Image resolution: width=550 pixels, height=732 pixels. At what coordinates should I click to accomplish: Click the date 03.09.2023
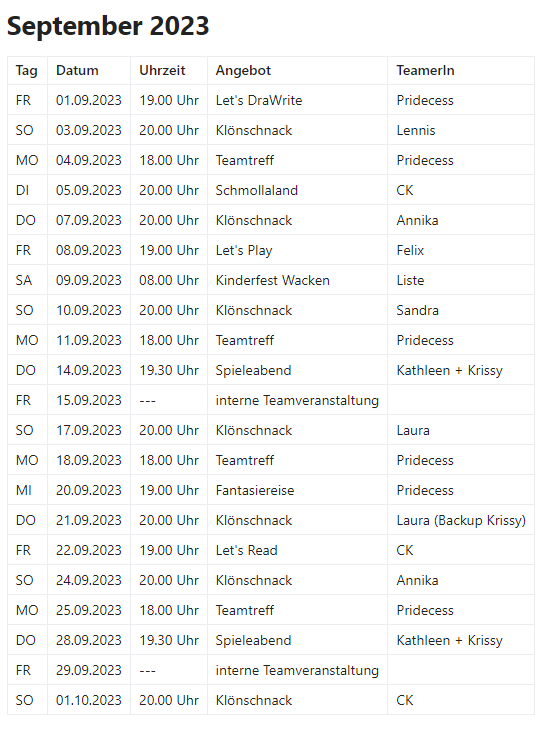click(89, 130)
